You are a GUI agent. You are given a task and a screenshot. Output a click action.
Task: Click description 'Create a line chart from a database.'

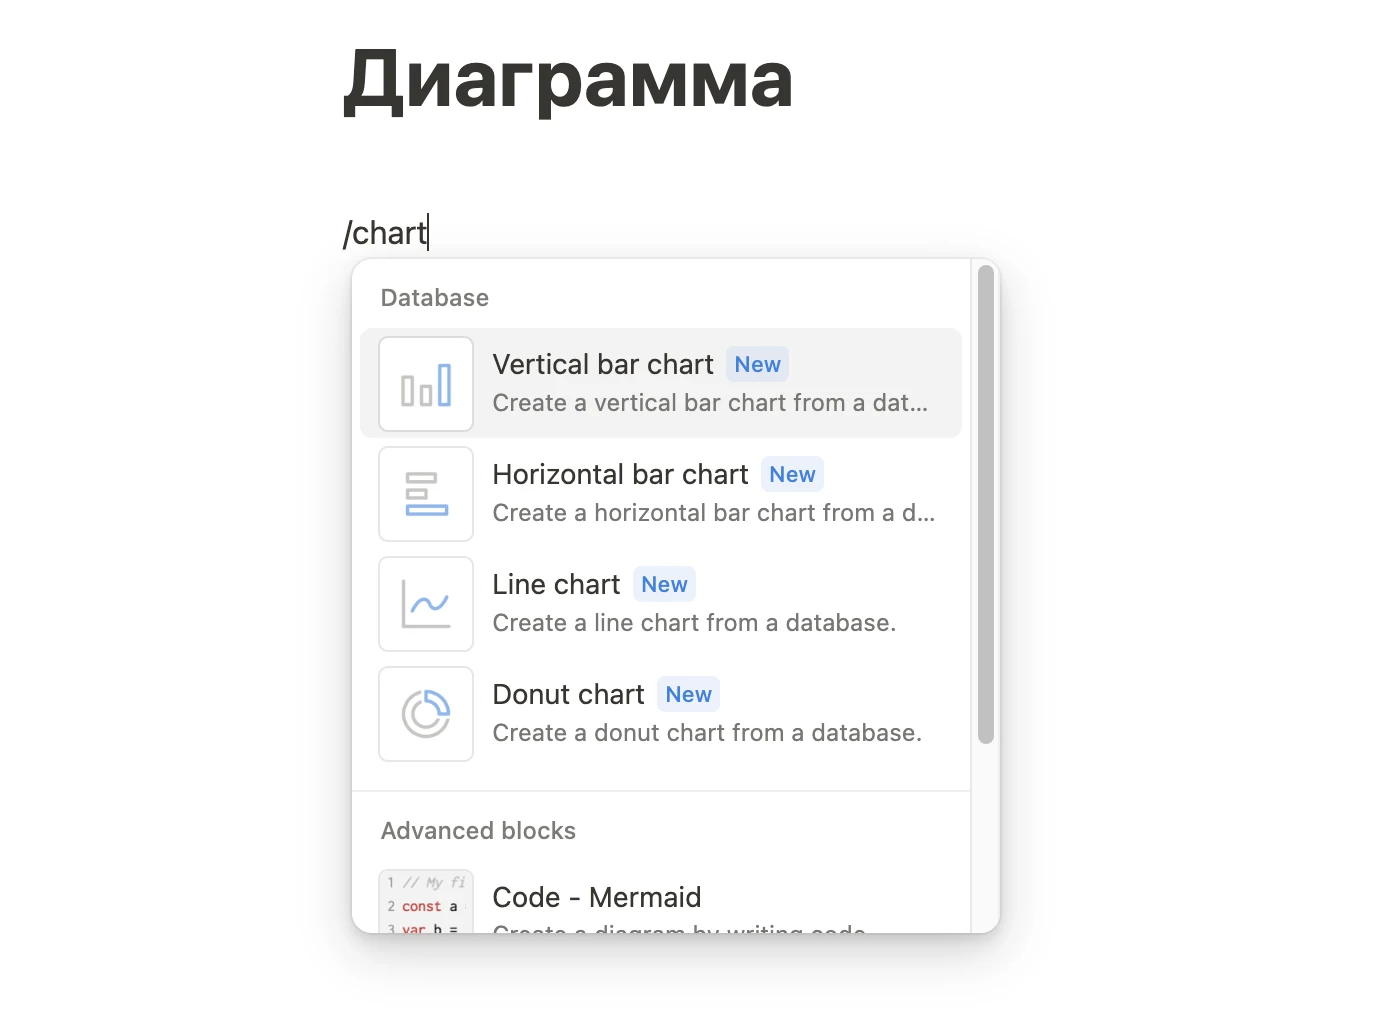pyautogui.click(x=694, y=623)
